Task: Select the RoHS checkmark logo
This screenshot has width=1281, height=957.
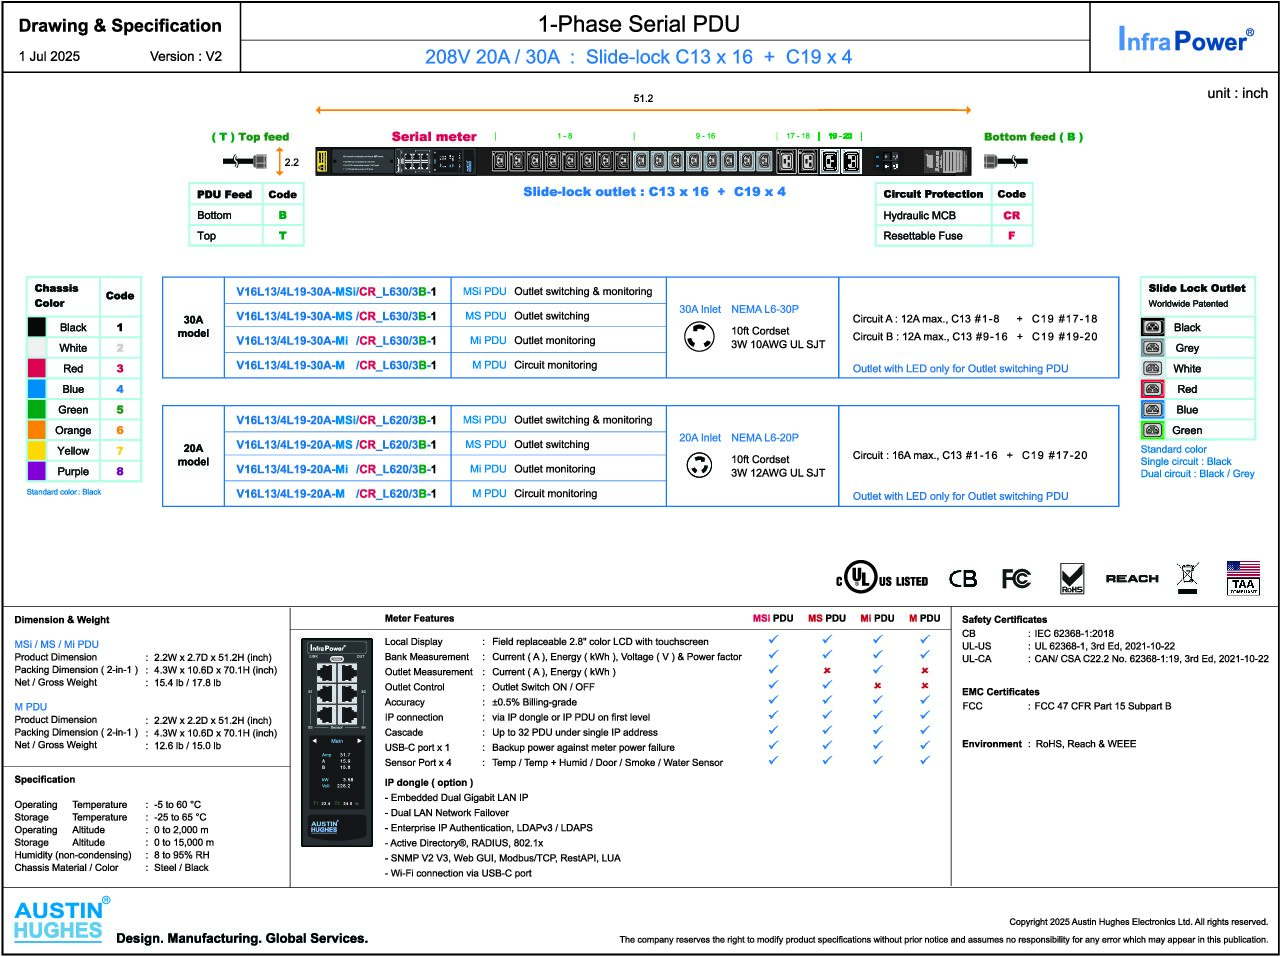Action: click(1072, 579)
